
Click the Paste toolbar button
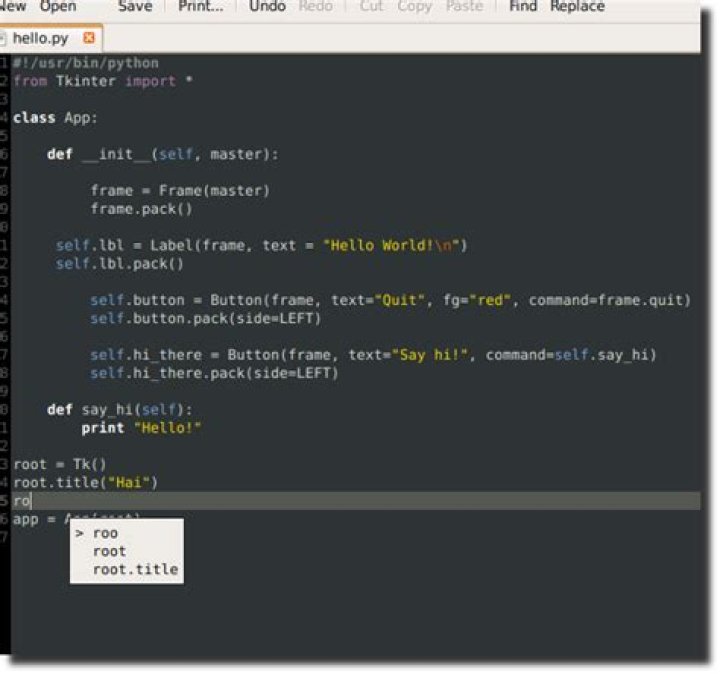pyautogui.click(x=464, y=6)
